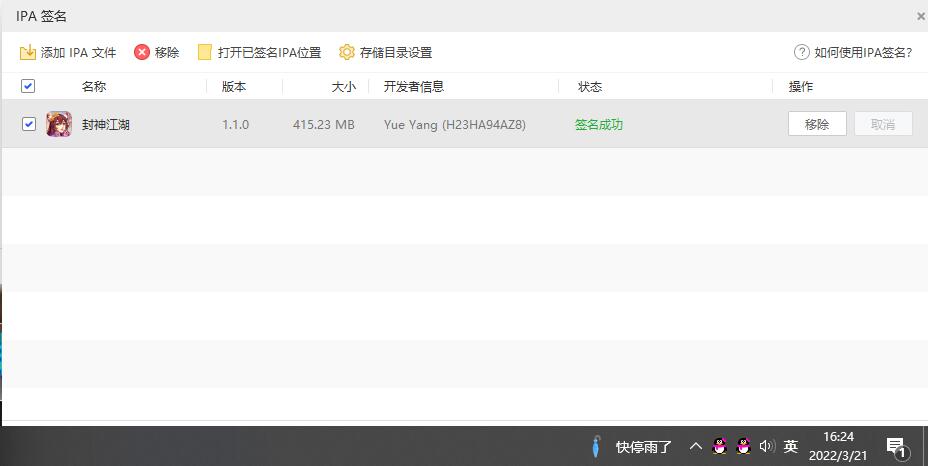This screenshot has height=466, width=928.
Task: Select the 封神江湖 app name text
Action: pos(106,125)
